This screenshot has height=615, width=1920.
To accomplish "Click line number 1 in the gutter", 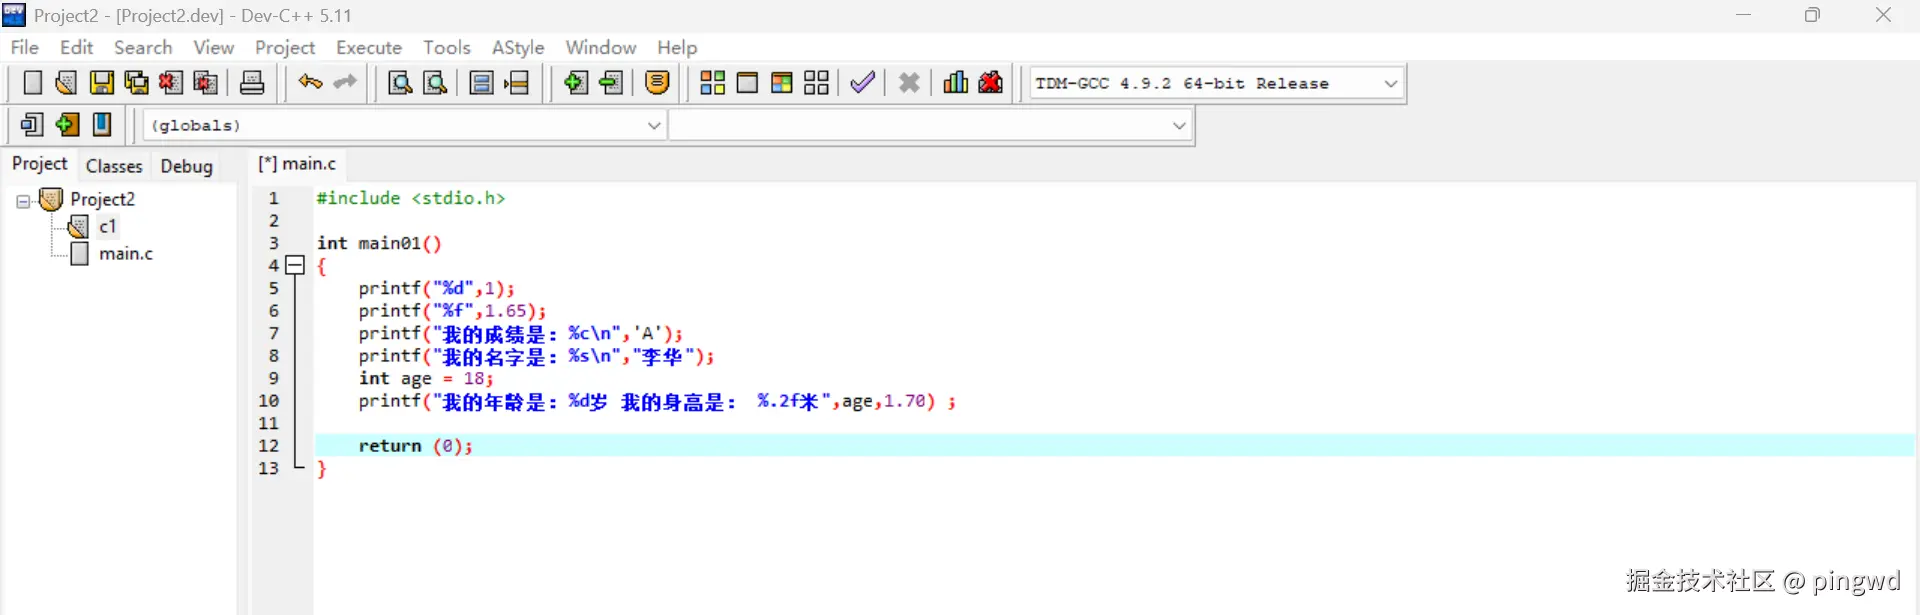I will click(273, 198).
